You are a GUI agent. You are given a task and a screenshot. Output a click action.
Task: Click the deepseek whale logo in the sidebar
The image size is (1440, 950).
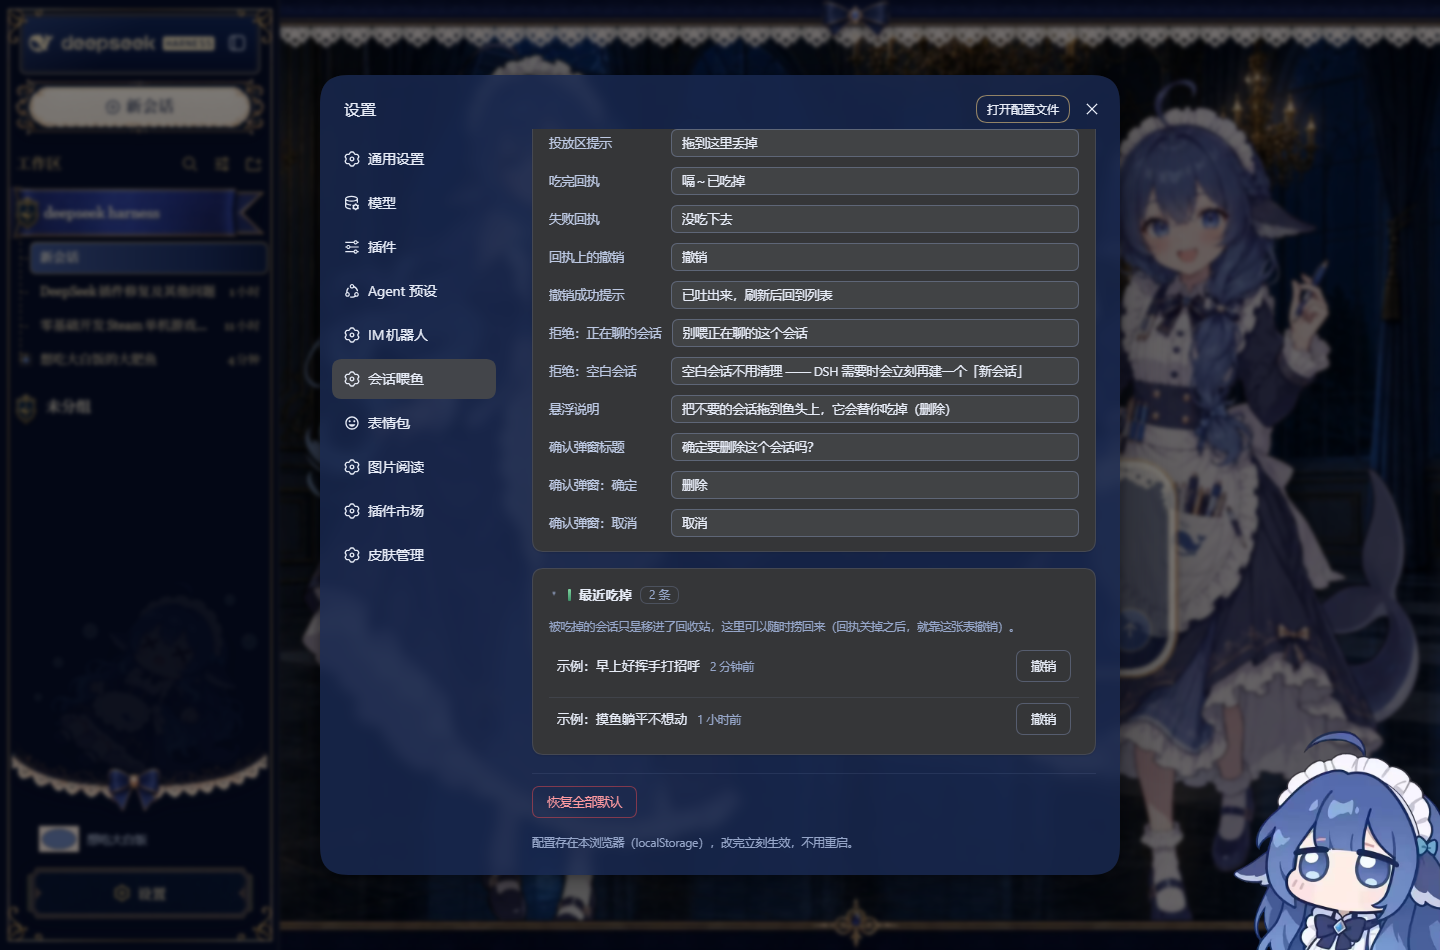pos(40,43)
